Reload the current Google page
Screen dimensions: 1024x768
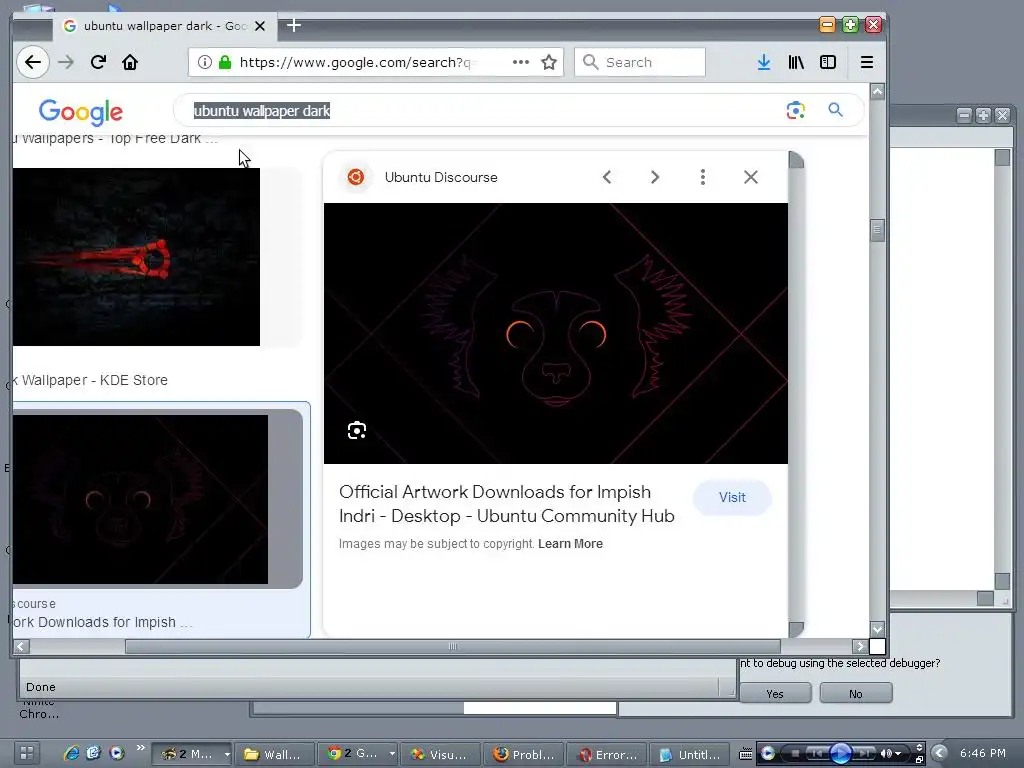tap(99, 62)
